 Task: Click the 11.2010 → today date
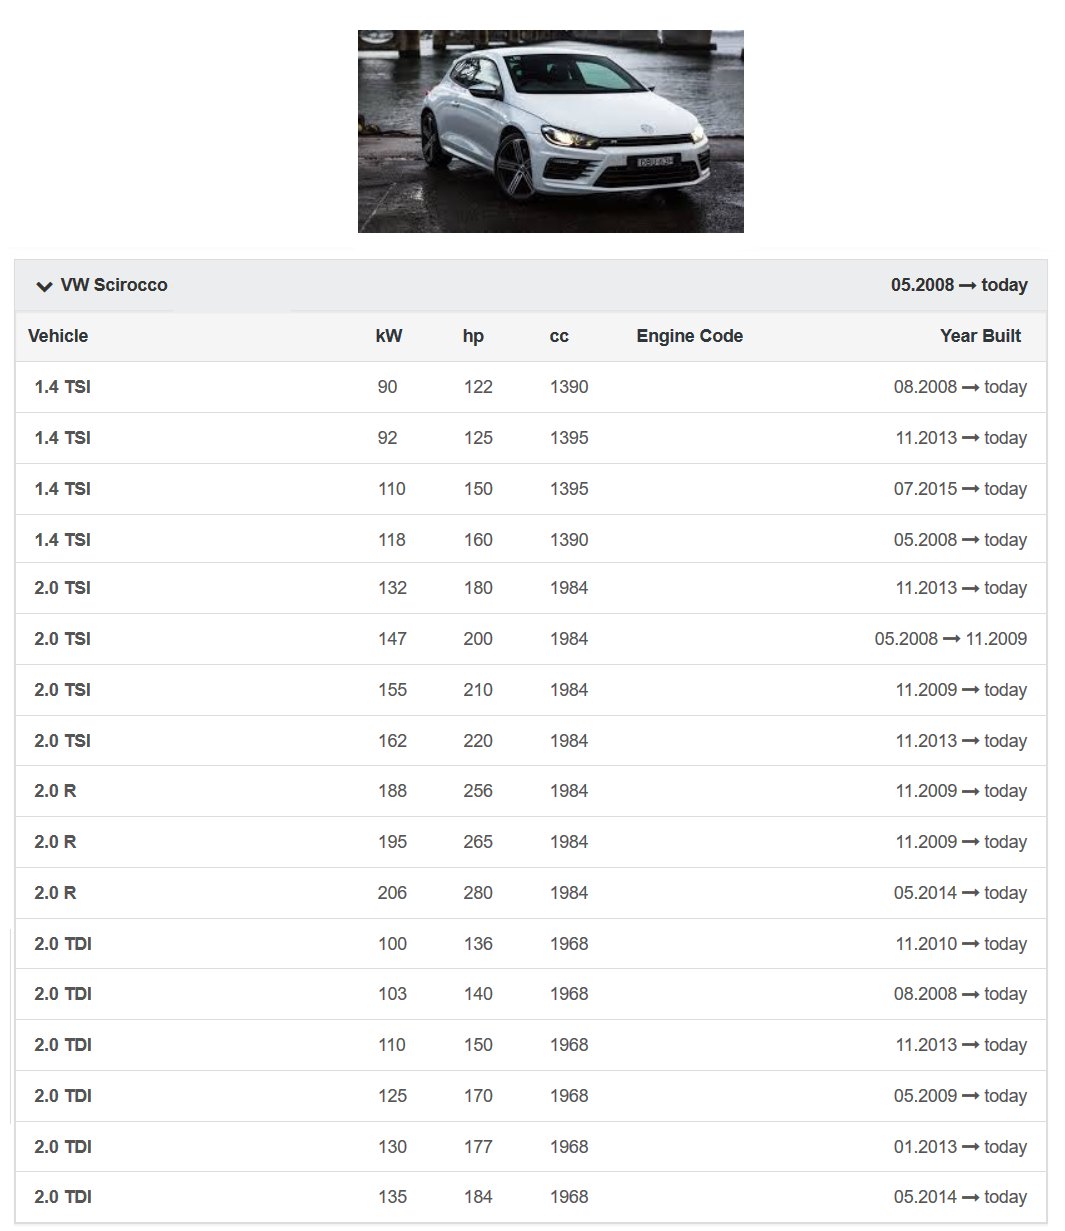(x=960, y=944)
